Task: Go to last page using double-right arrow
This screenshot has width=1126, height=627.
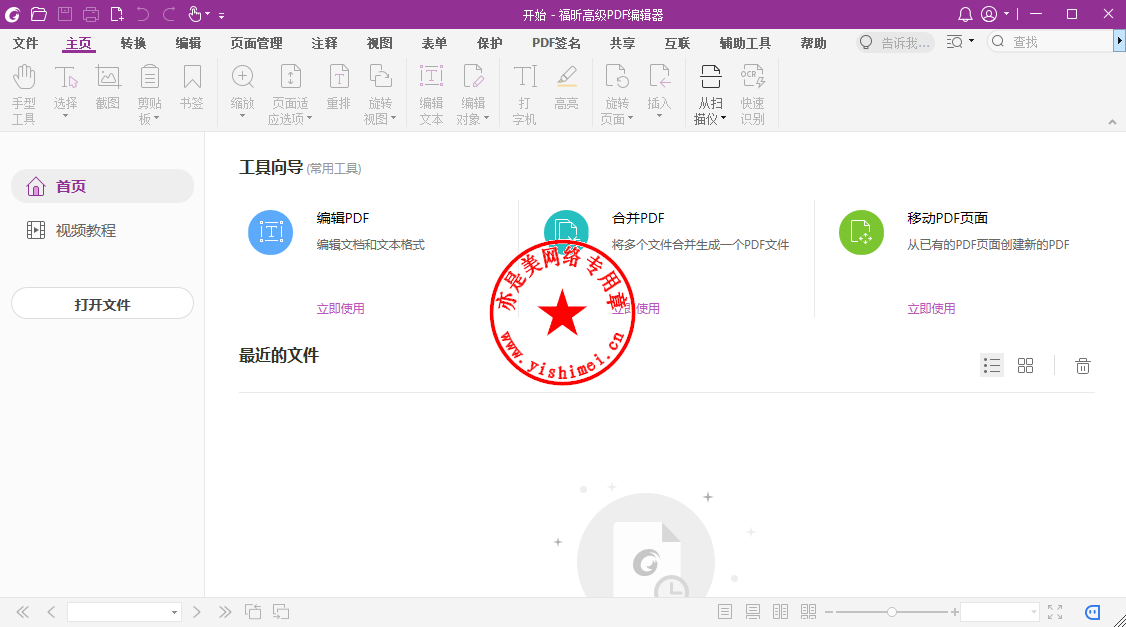Action: click(x=225, y=612)
